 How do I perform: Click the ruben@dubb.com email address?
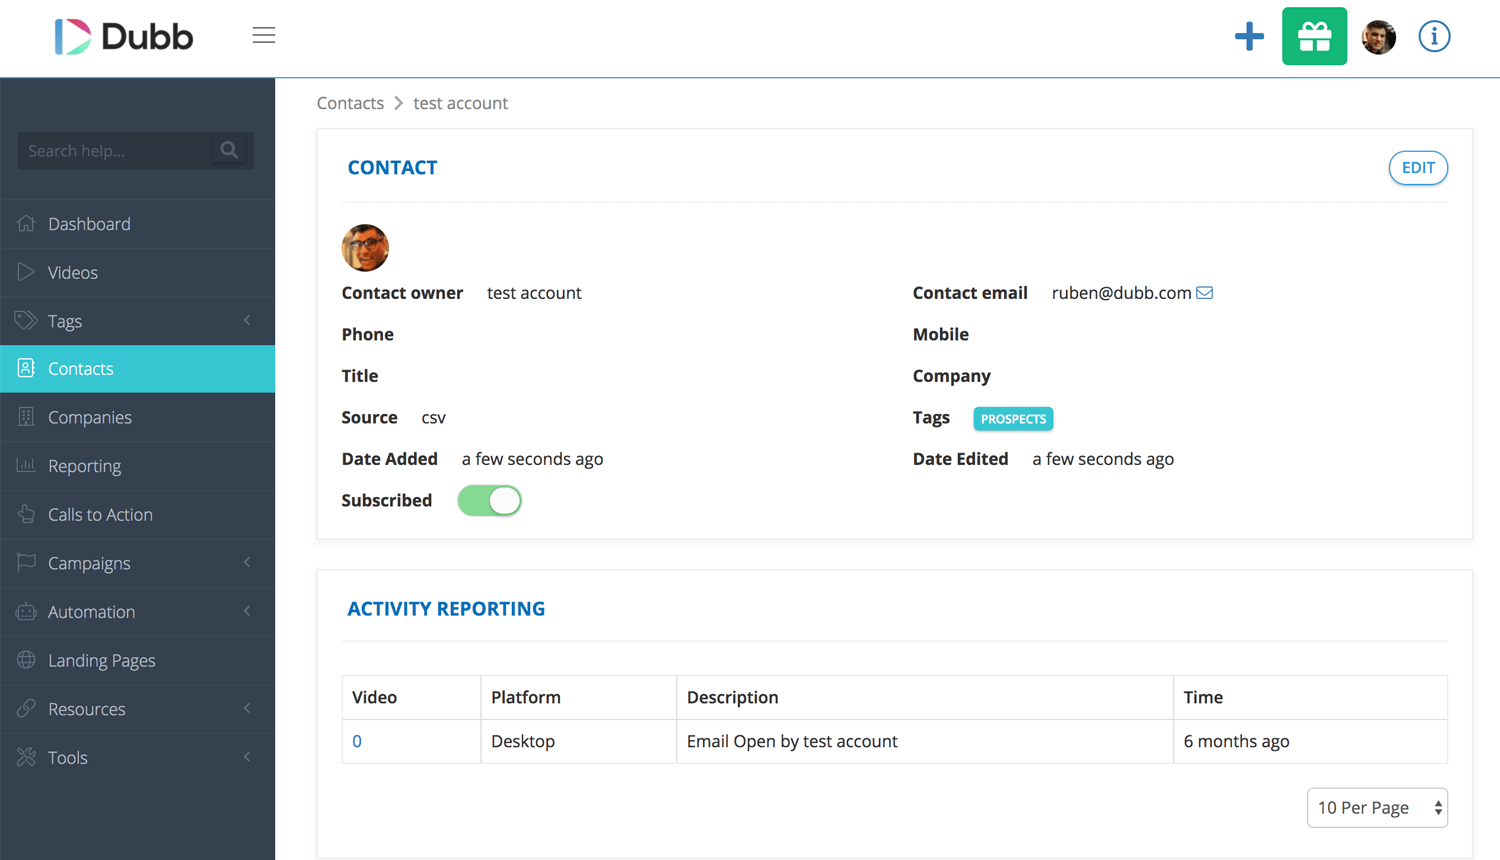pos(1121,293)
